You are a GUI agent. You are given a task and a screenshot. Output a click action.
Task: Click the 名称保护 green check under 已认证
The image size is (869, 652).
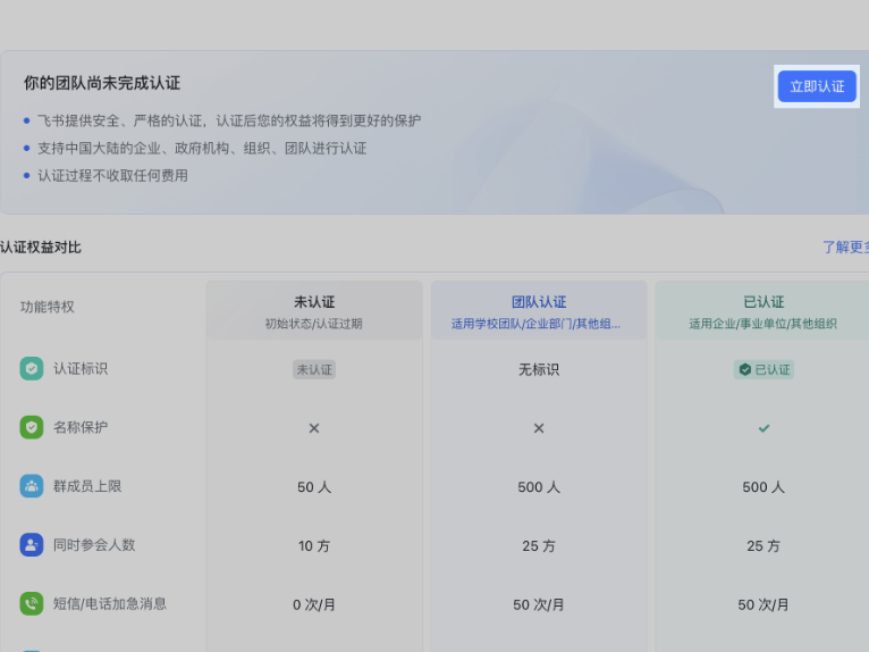point(764,428)
